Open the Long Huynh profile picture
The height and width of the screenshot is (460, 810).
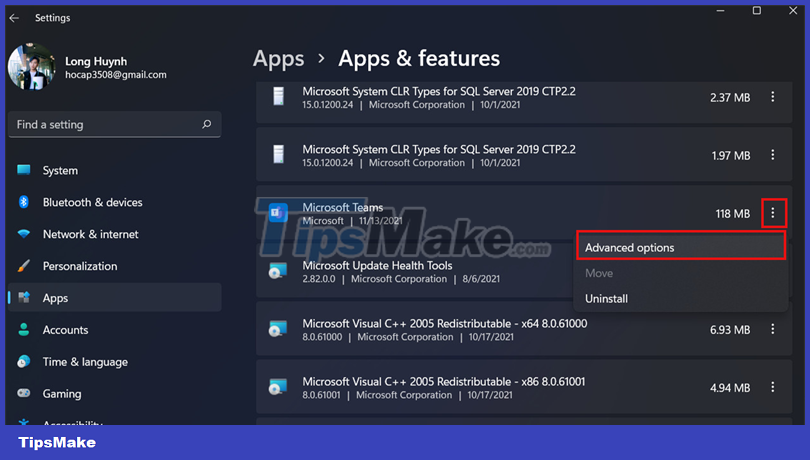click(x=32, y=67)
